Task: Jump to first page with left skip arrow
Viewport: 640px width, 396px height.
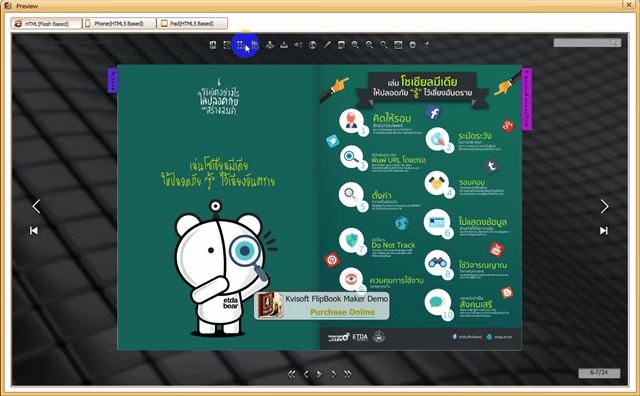Action: [x=34, y=231]
